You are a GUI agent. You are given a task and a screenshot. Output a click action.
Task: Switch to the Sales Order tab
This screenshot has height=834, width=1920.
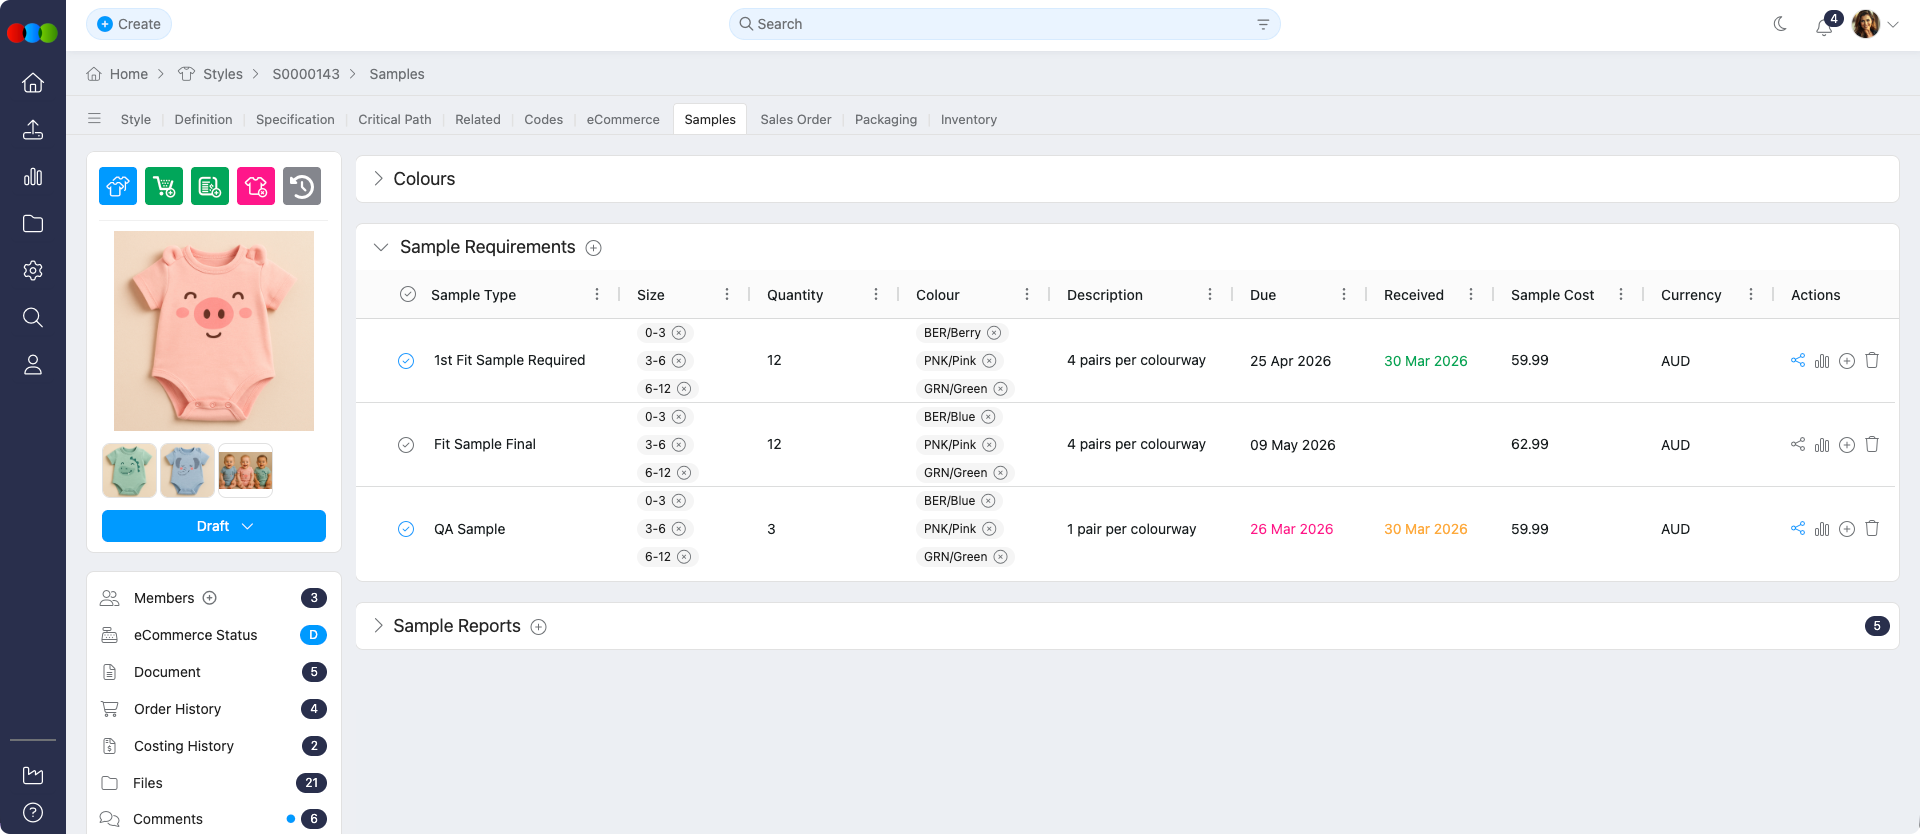[x=795, y=119]
